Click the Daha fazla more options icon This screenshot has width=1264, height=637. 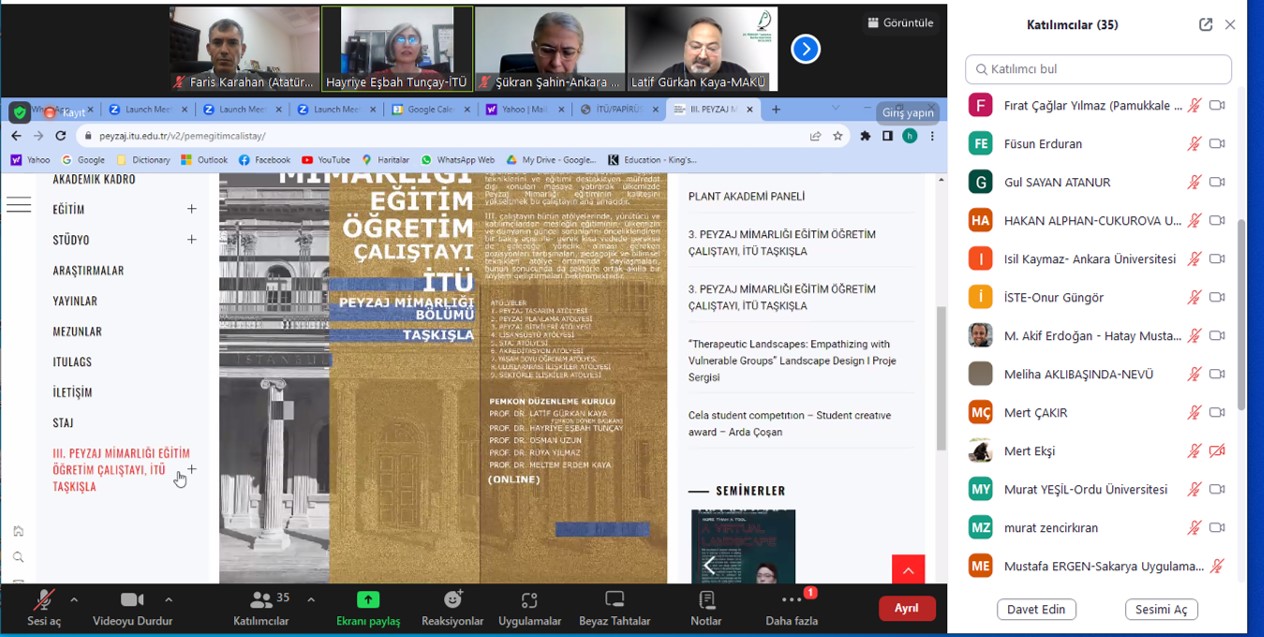(x=791, y=600)
